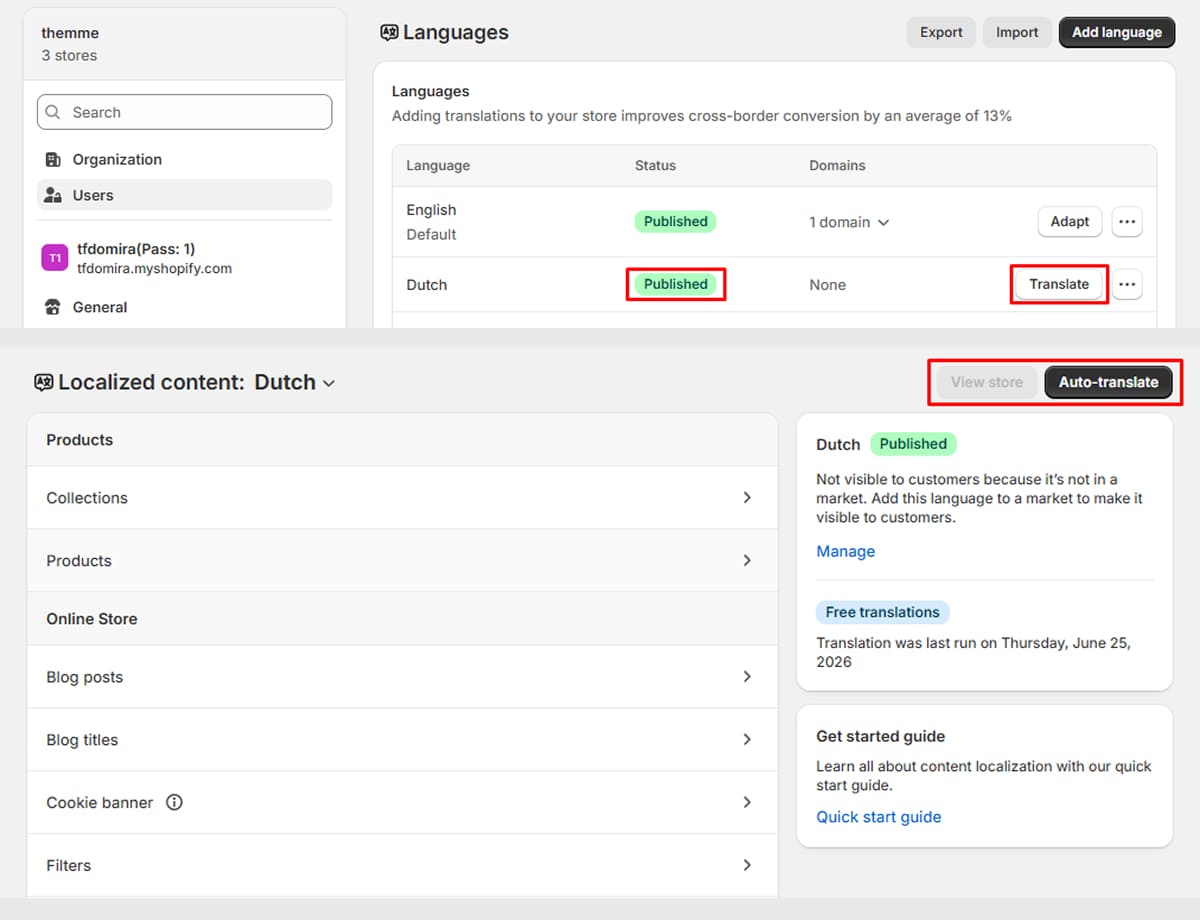Click Add language button
This screenshot has width=1200, height=920.
click(1117, 32)
